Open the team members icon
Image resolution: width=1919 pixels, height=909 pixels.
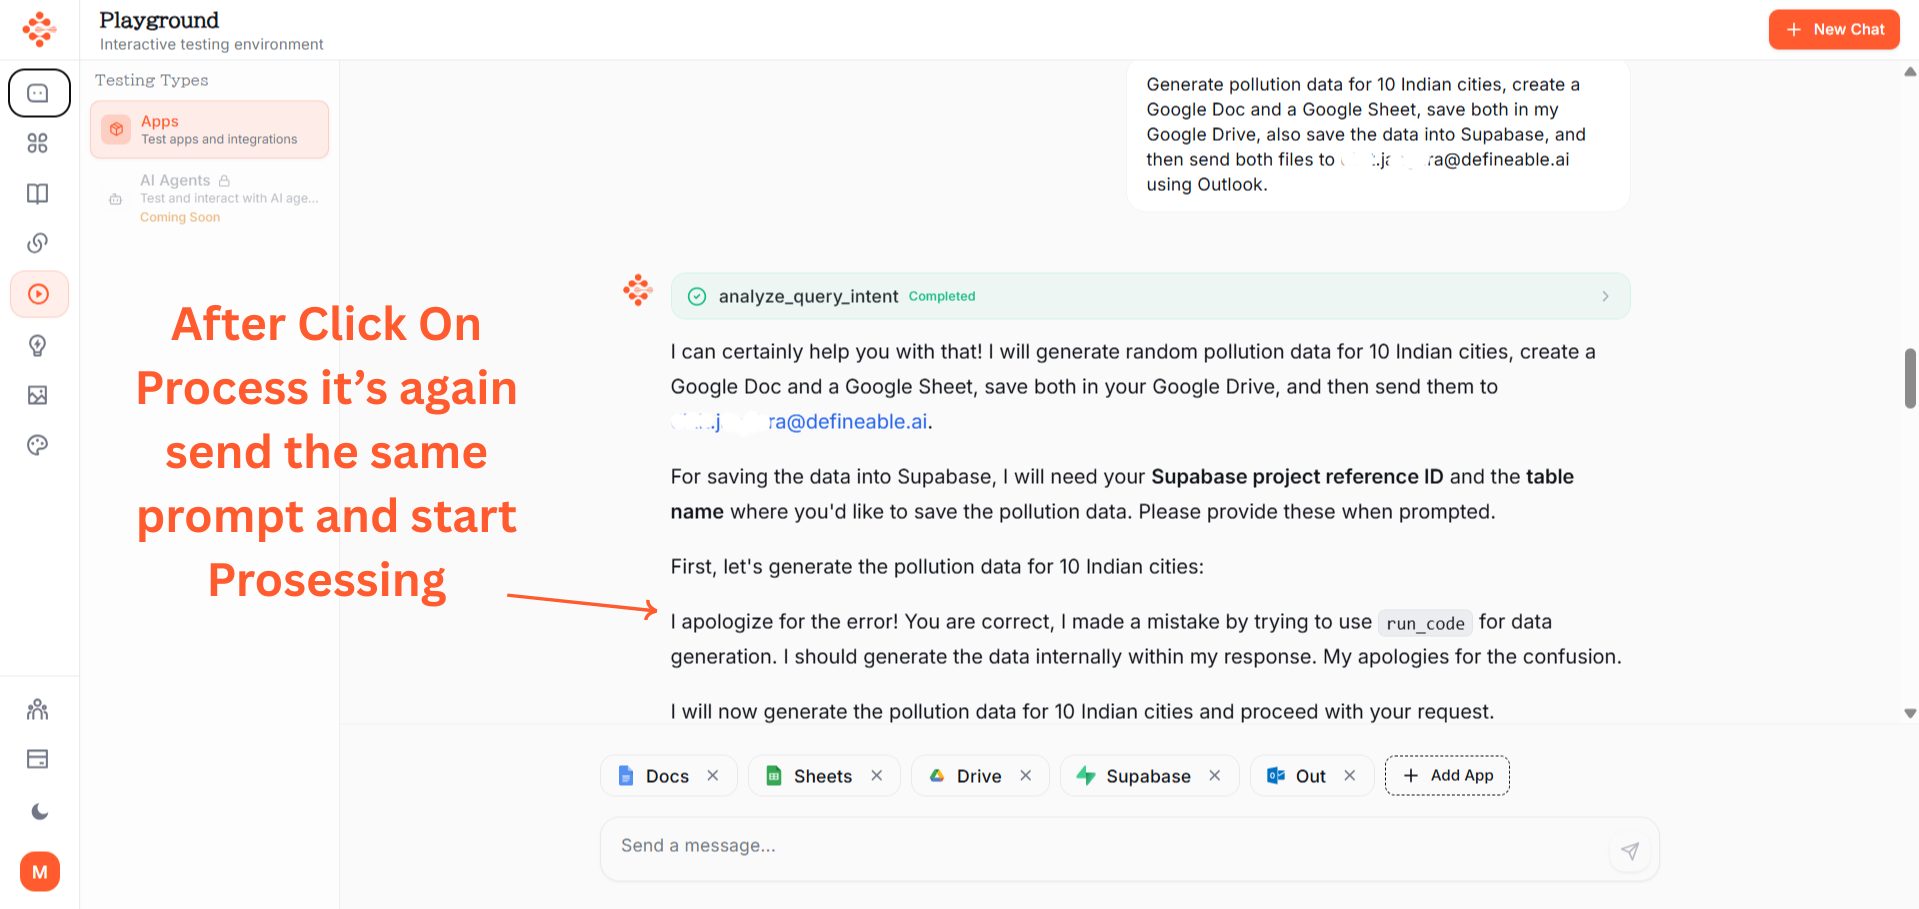pyautogui.click(x=38, y=709)
